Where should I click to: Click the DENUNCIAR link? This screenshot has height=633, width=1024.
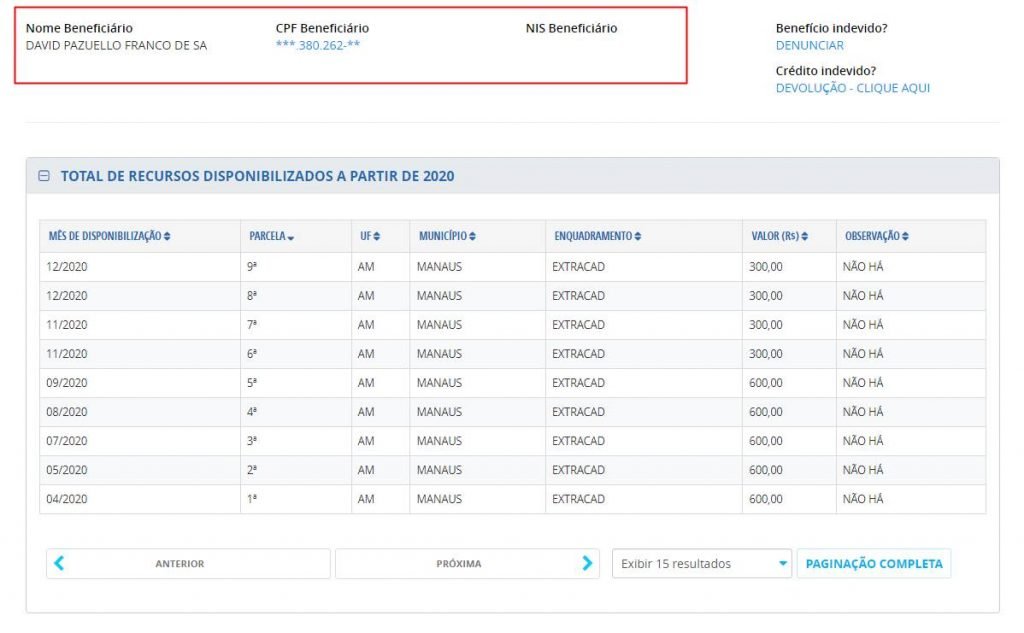coord(810,45)
